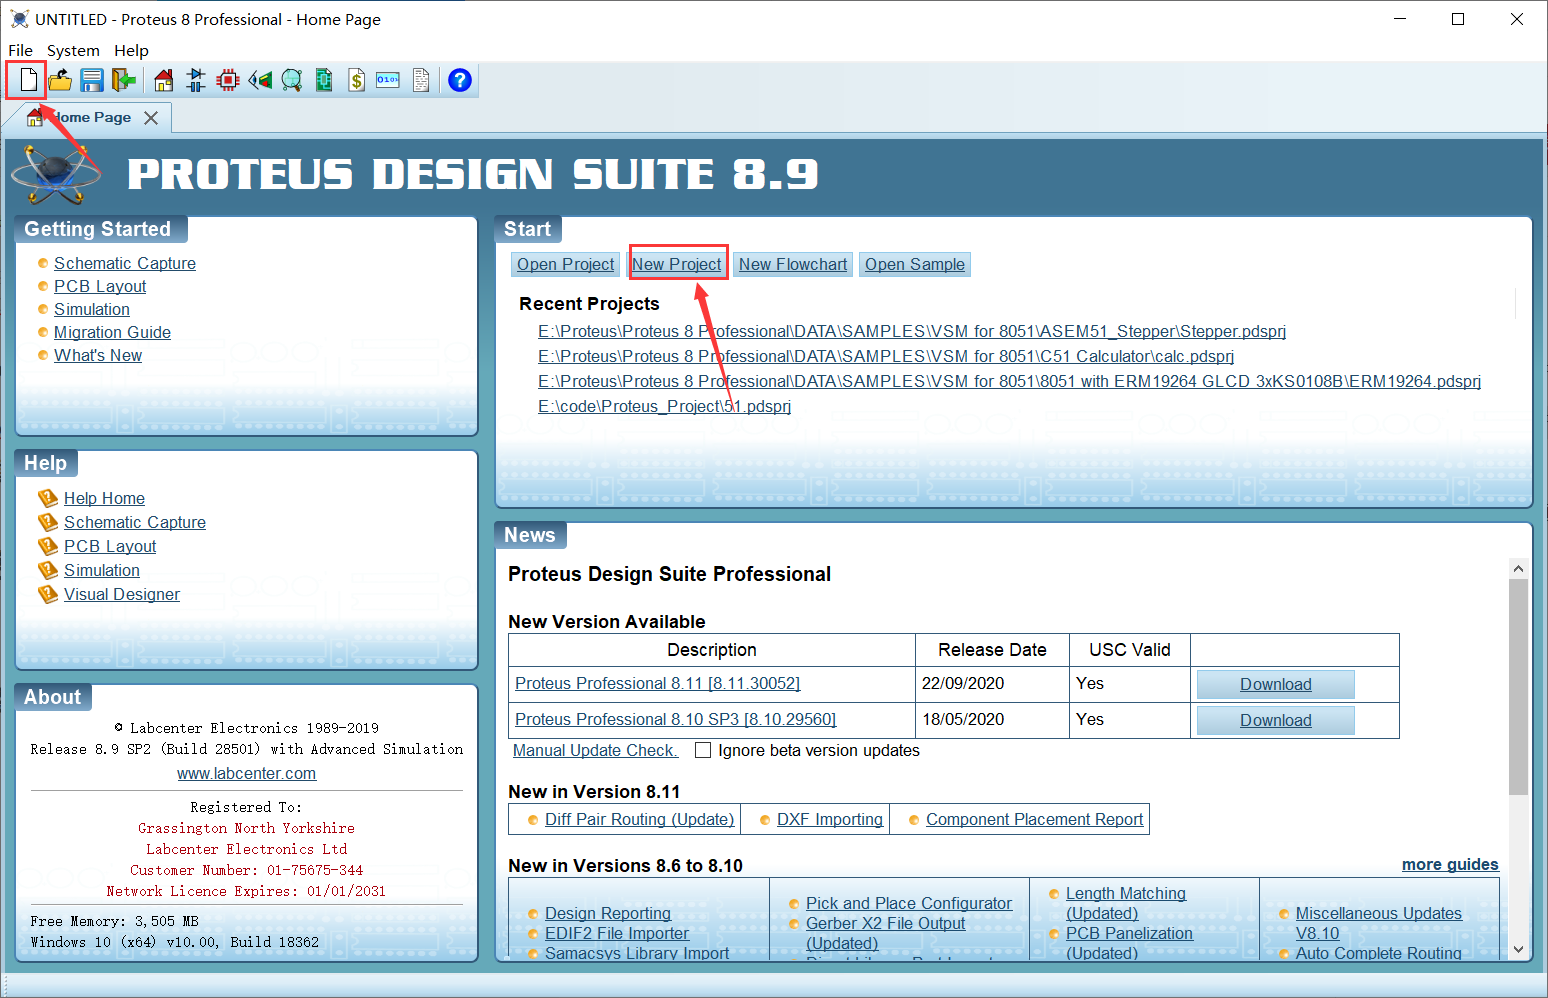The height and width of the screenshot is (998, 1548).
Task: Click the Manual Update Check link
Action: coord(595,750)
